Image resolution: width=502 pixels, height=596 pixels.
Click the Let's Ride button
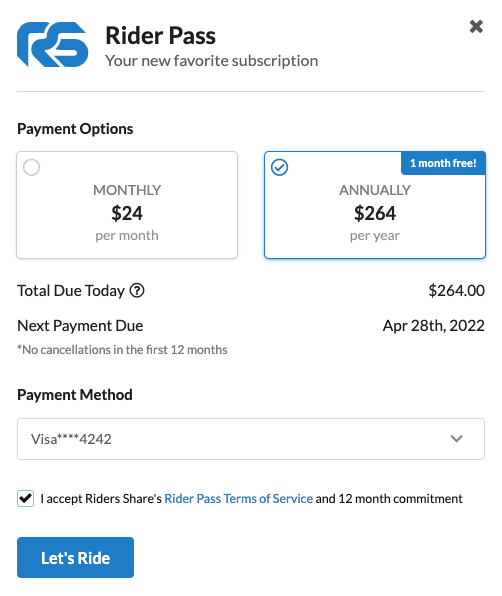click(75, 558)
